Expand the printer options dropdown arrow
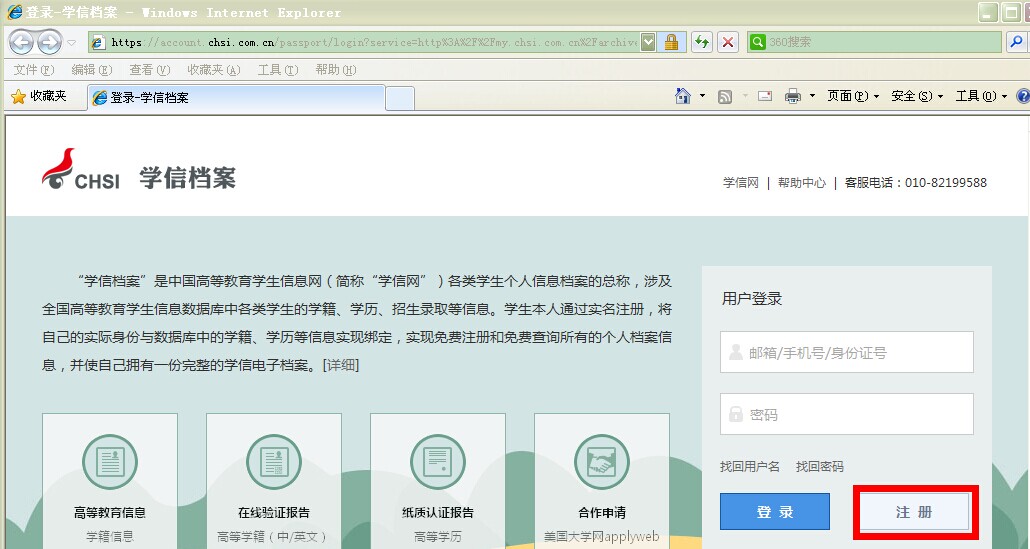This screenshot has height=549, width=1030. [812, 97]
